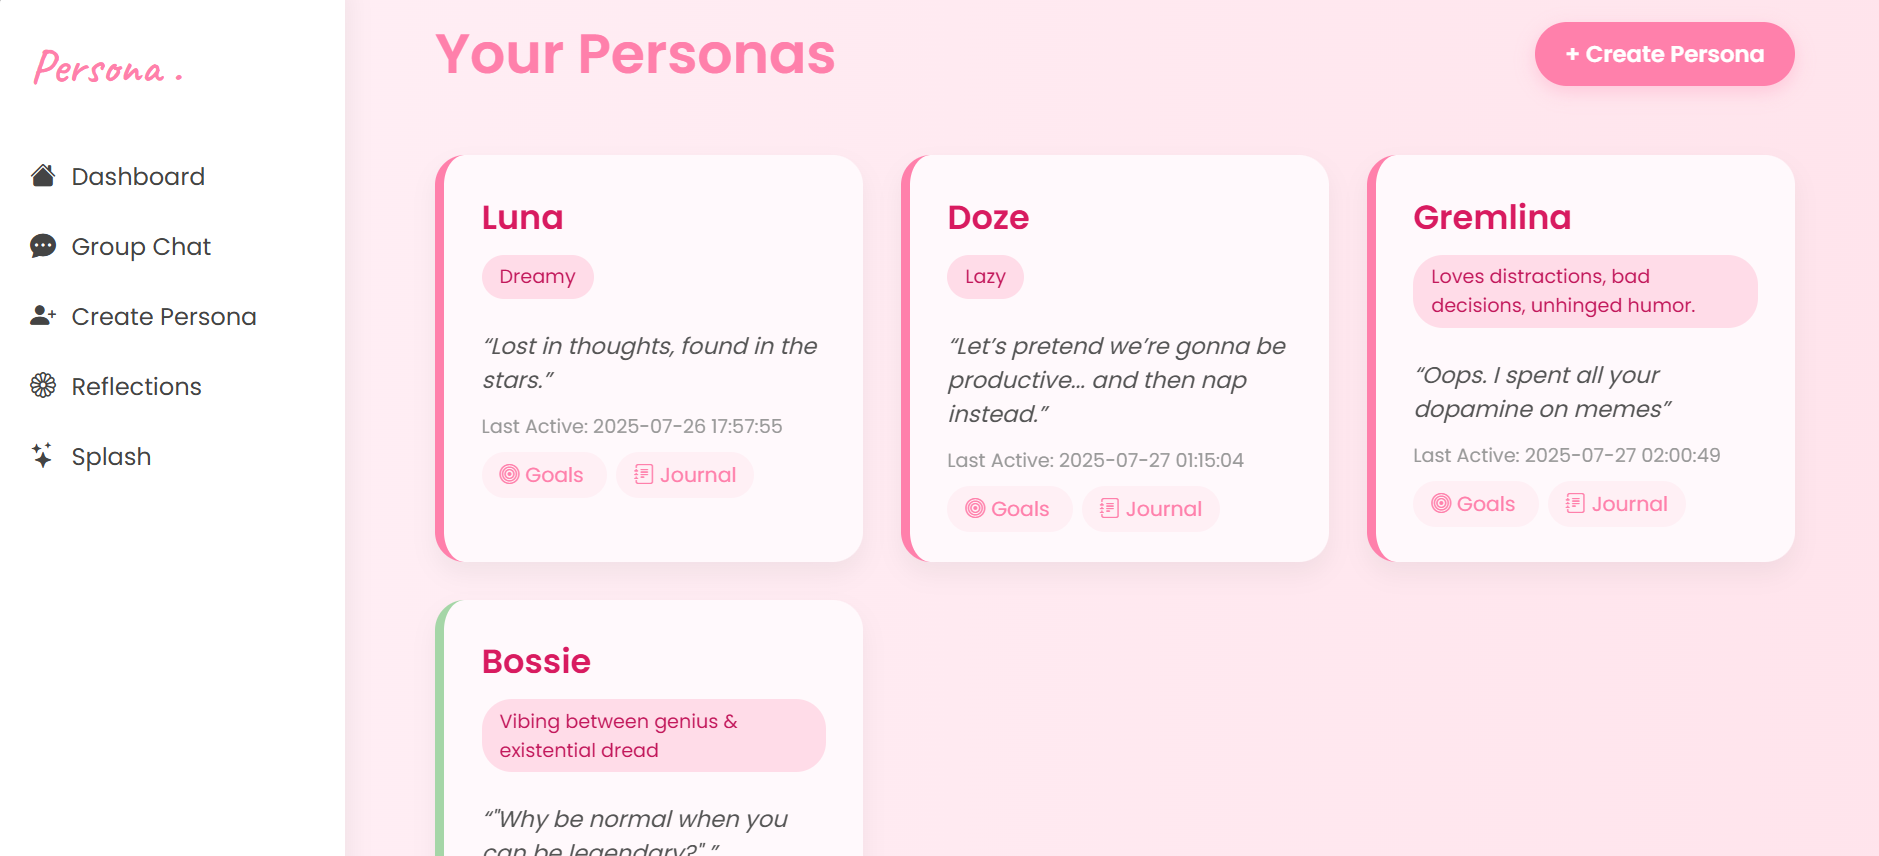View Doze's Goals

1008,508
